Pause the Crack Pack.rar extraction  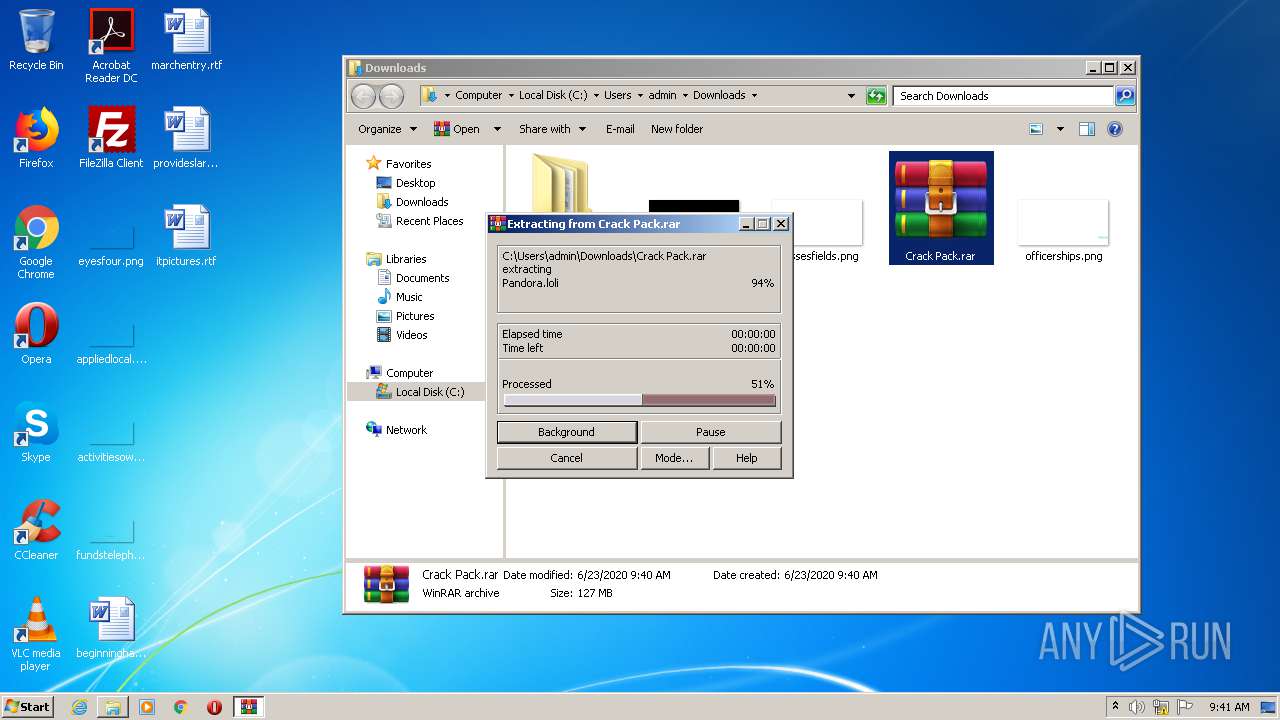click(710, 432)
